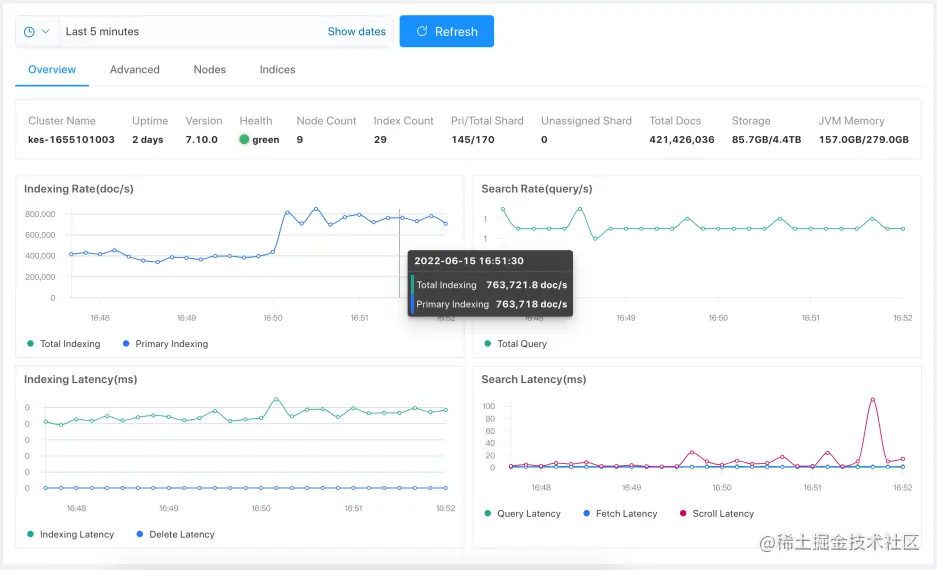This screenshot has height=570, width=937.
Task: Click tooltip value 763,721.8 doc/s
Action: [526, 285]
